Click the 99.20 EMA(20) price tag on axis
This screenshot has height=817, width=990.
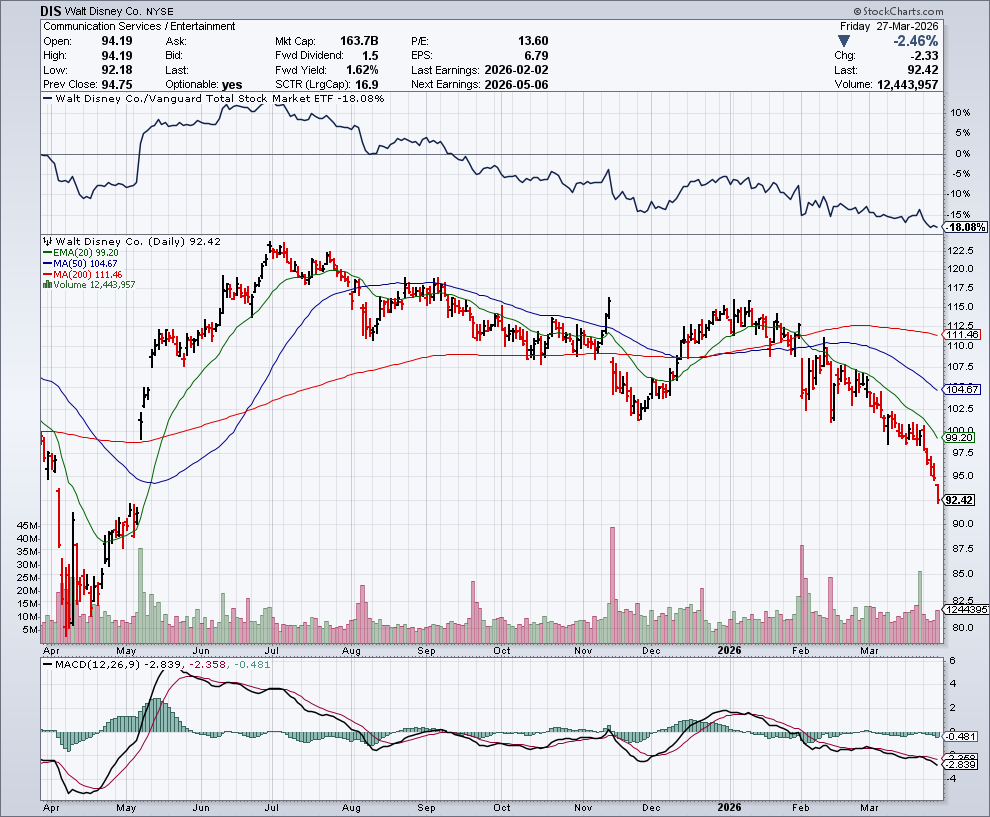point(958,437)
